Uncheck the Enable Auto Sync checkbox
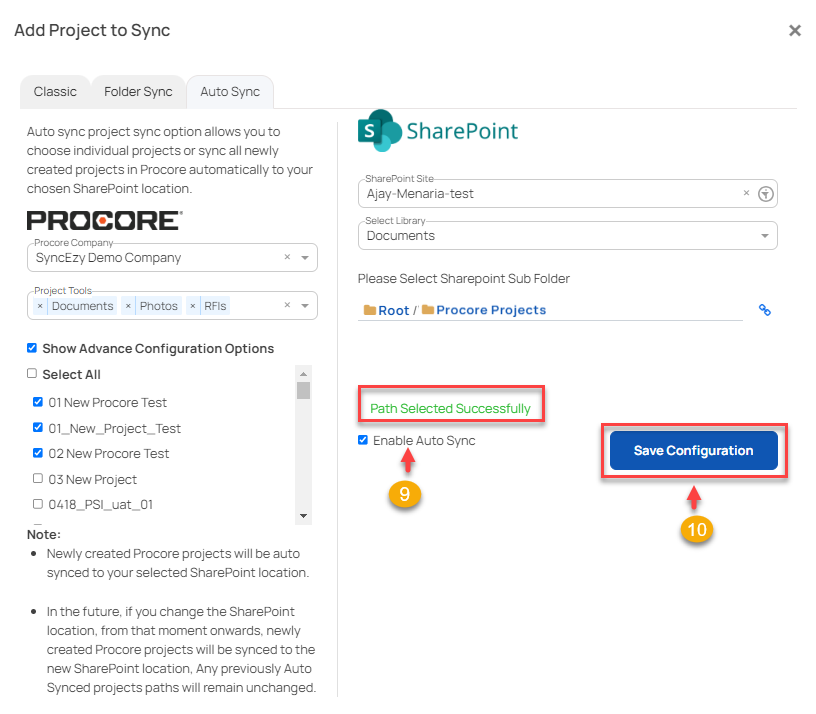This screenshot has width=816, height=714. (362, 440)
